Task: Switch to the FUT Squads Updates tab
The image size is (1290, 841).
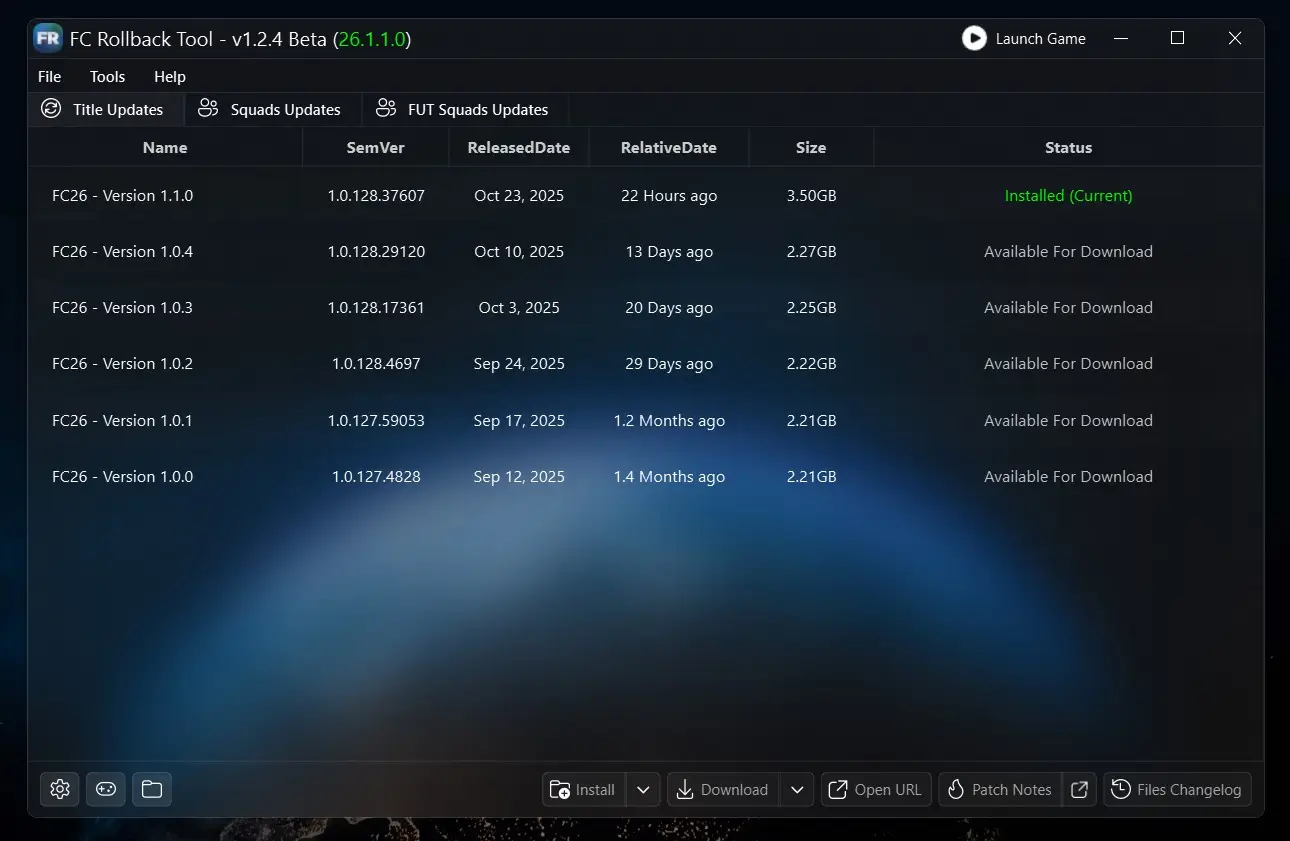Action: click(x=462, y=110)
